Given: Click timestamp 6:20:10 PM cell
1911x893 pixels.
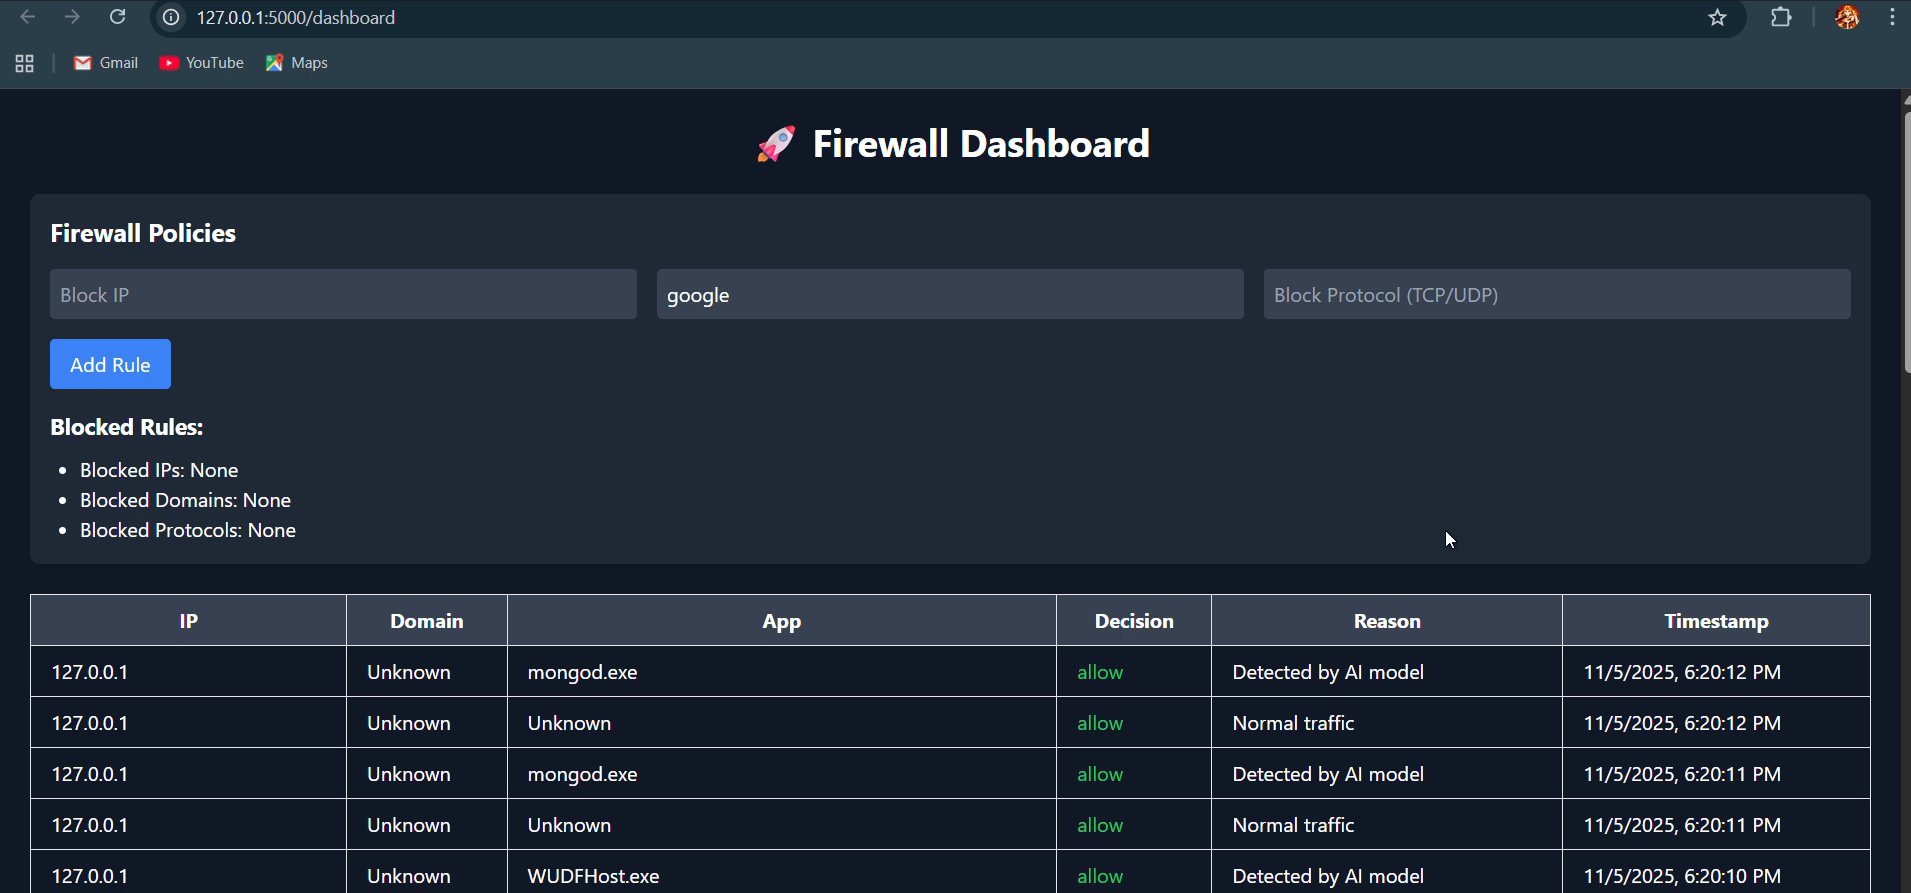Looking at the screenshot, I should 1716,874.
